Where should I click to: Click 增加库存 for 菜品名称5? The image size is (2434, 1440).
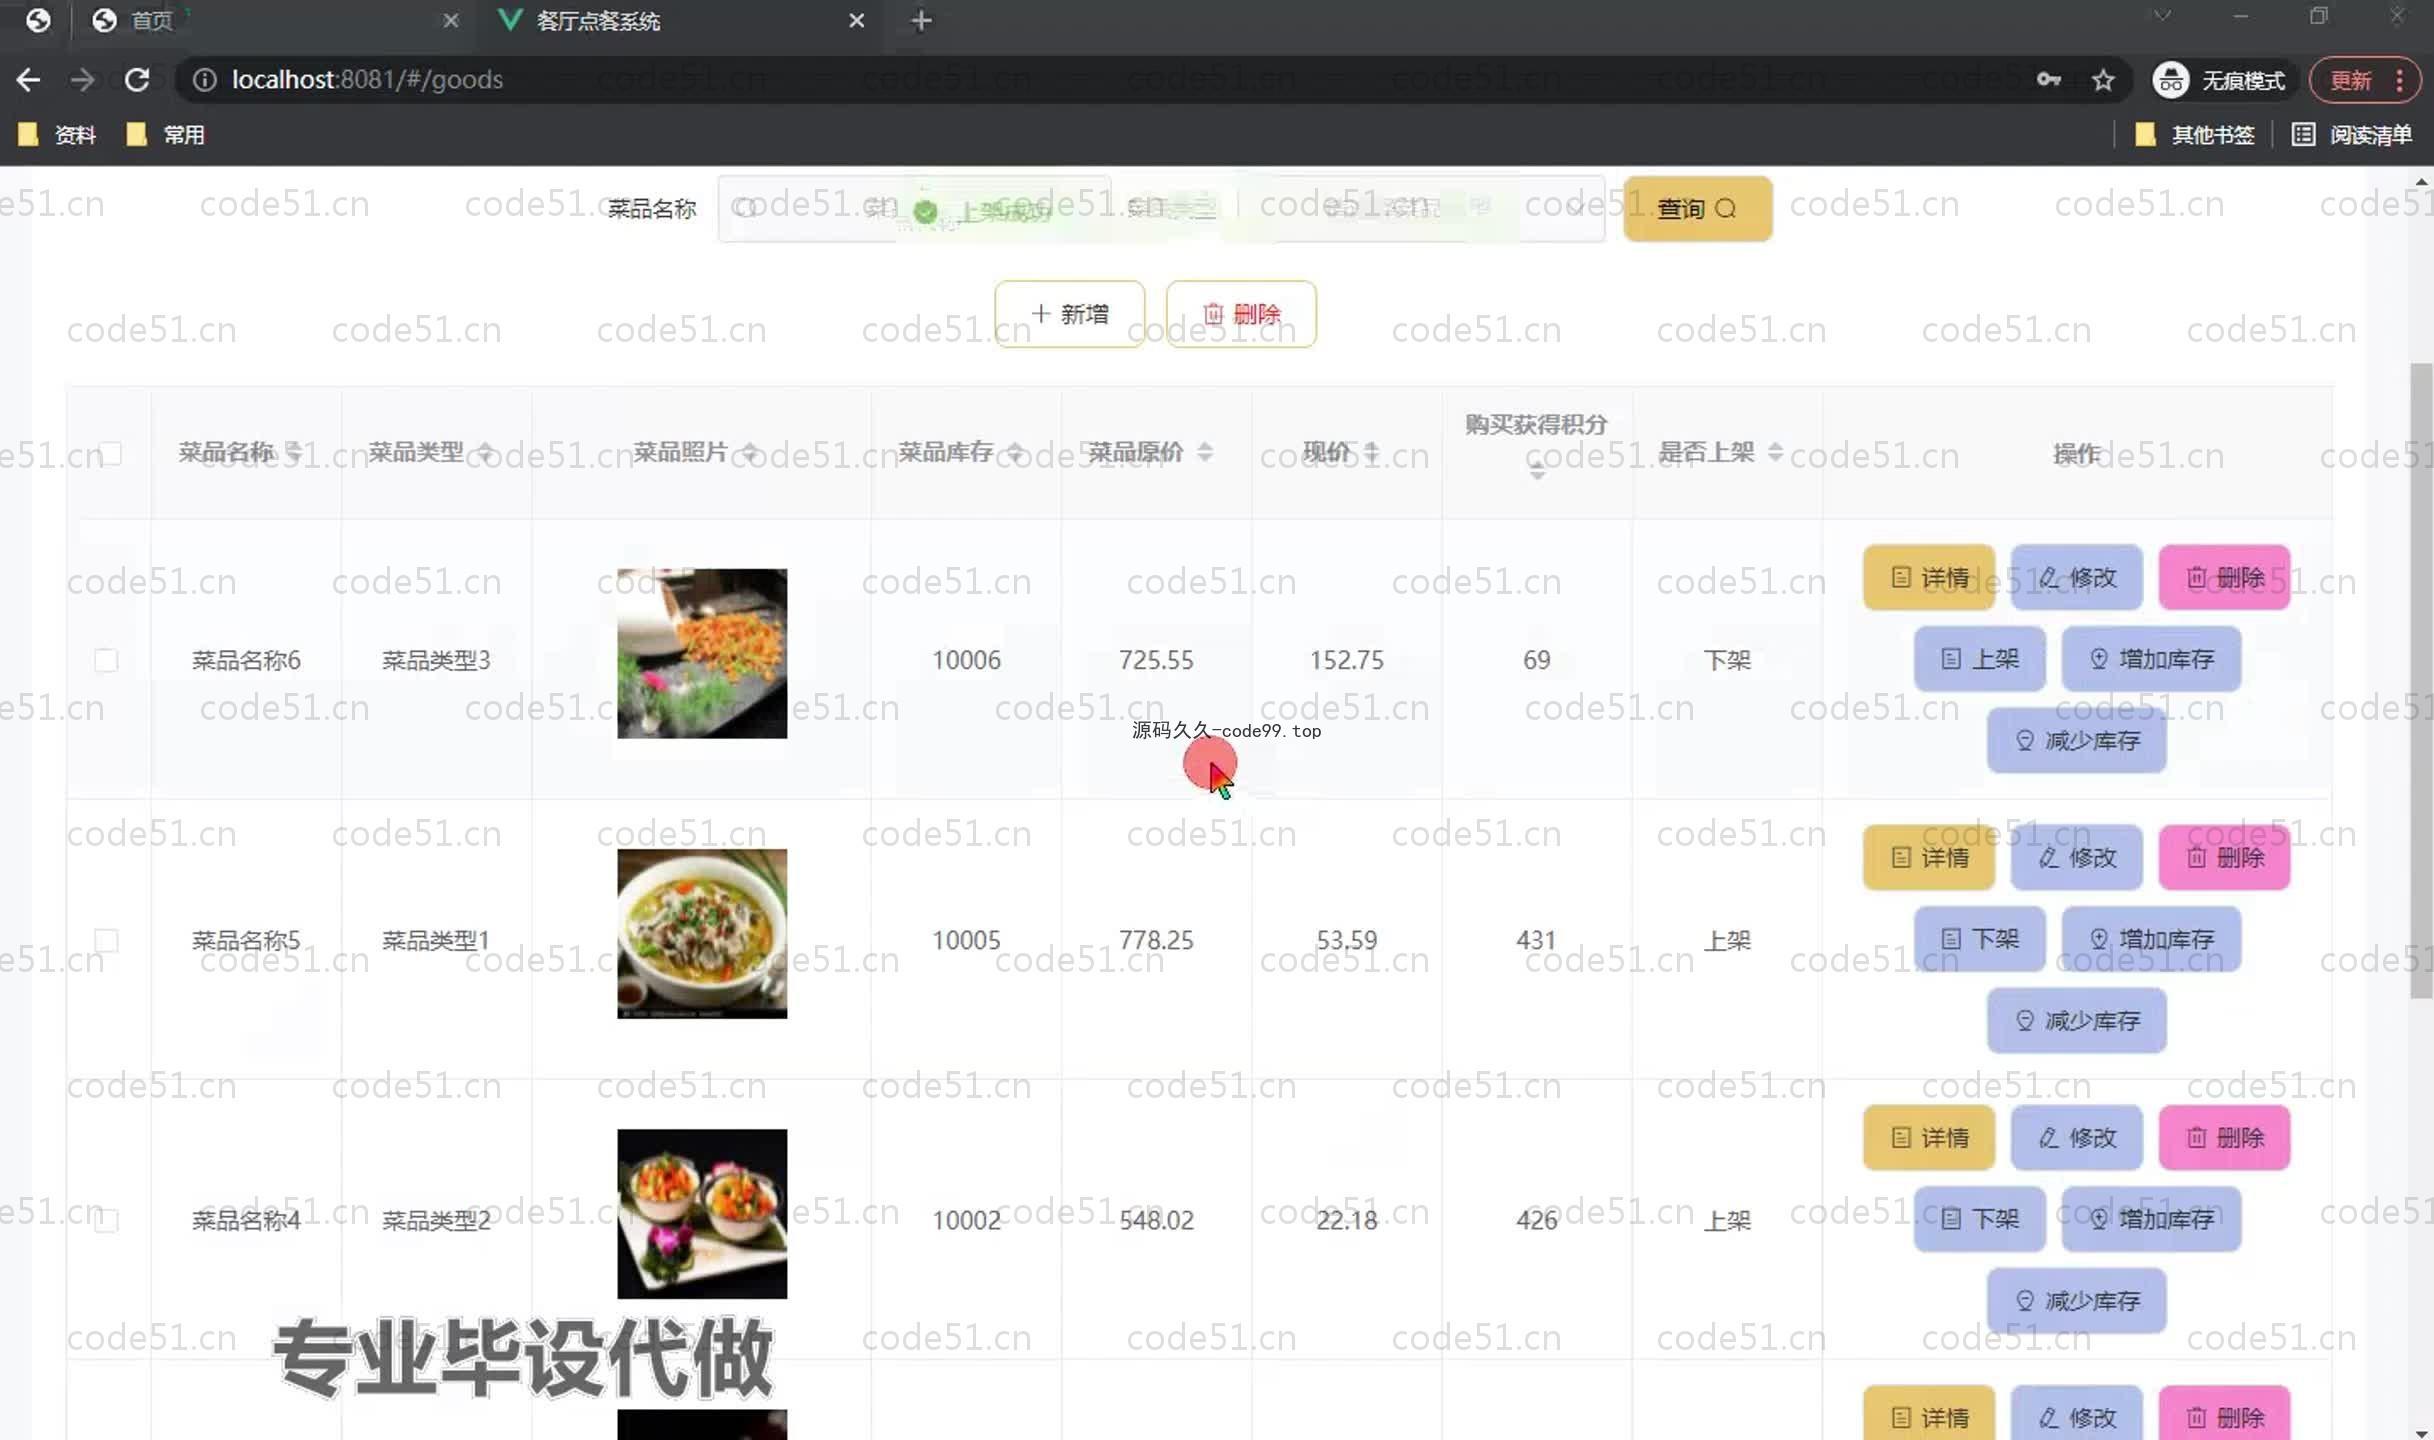pos(2152,939)
